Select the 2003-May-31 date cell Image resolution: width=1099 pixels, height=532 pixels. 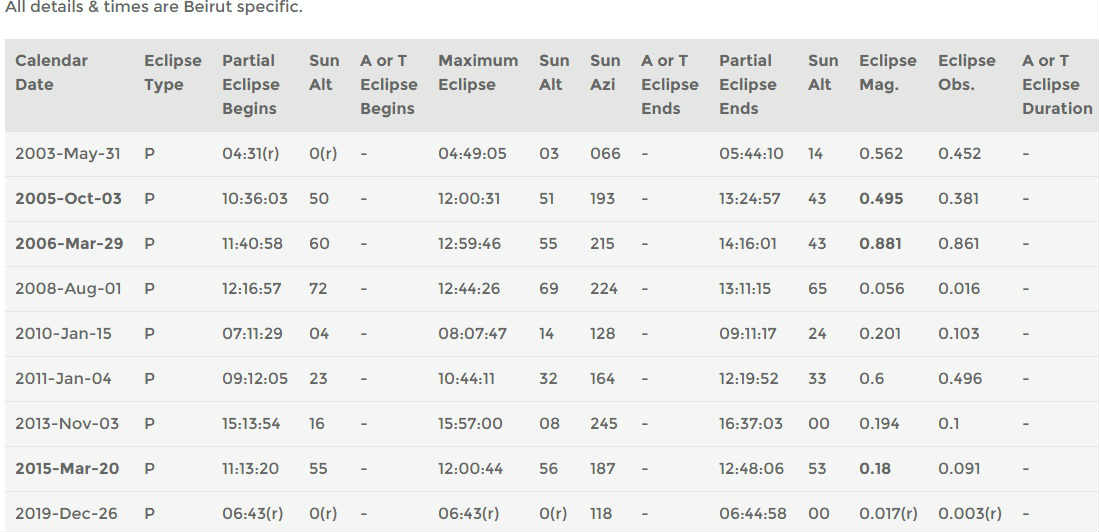tap(67, 153)
